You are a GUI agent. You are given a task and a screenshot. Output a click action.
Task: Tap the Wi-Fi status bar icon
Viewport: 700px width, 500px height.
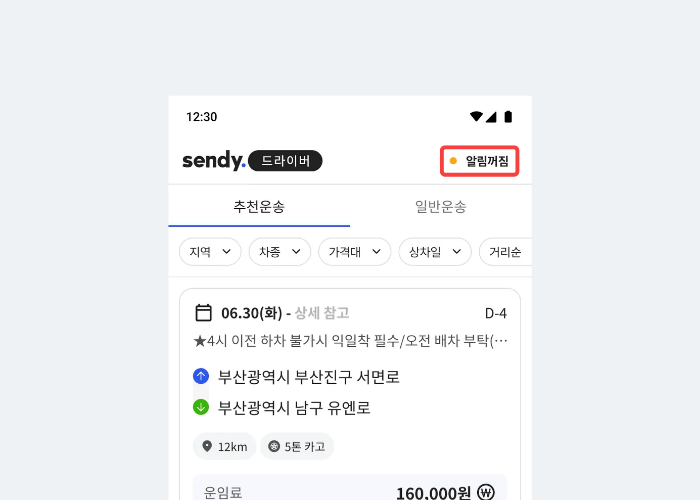click(476, 116)
